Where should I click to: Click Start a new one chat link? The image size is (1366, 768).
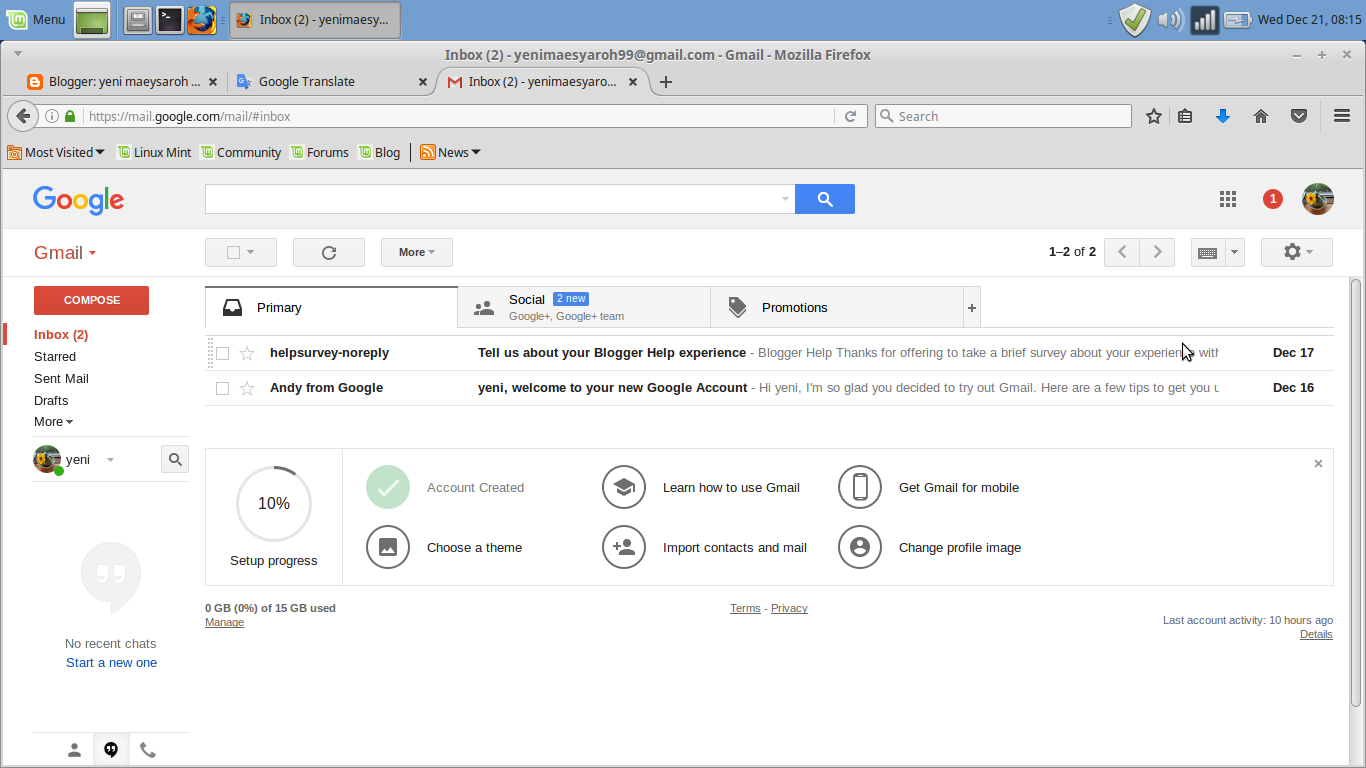pos(111,663)
